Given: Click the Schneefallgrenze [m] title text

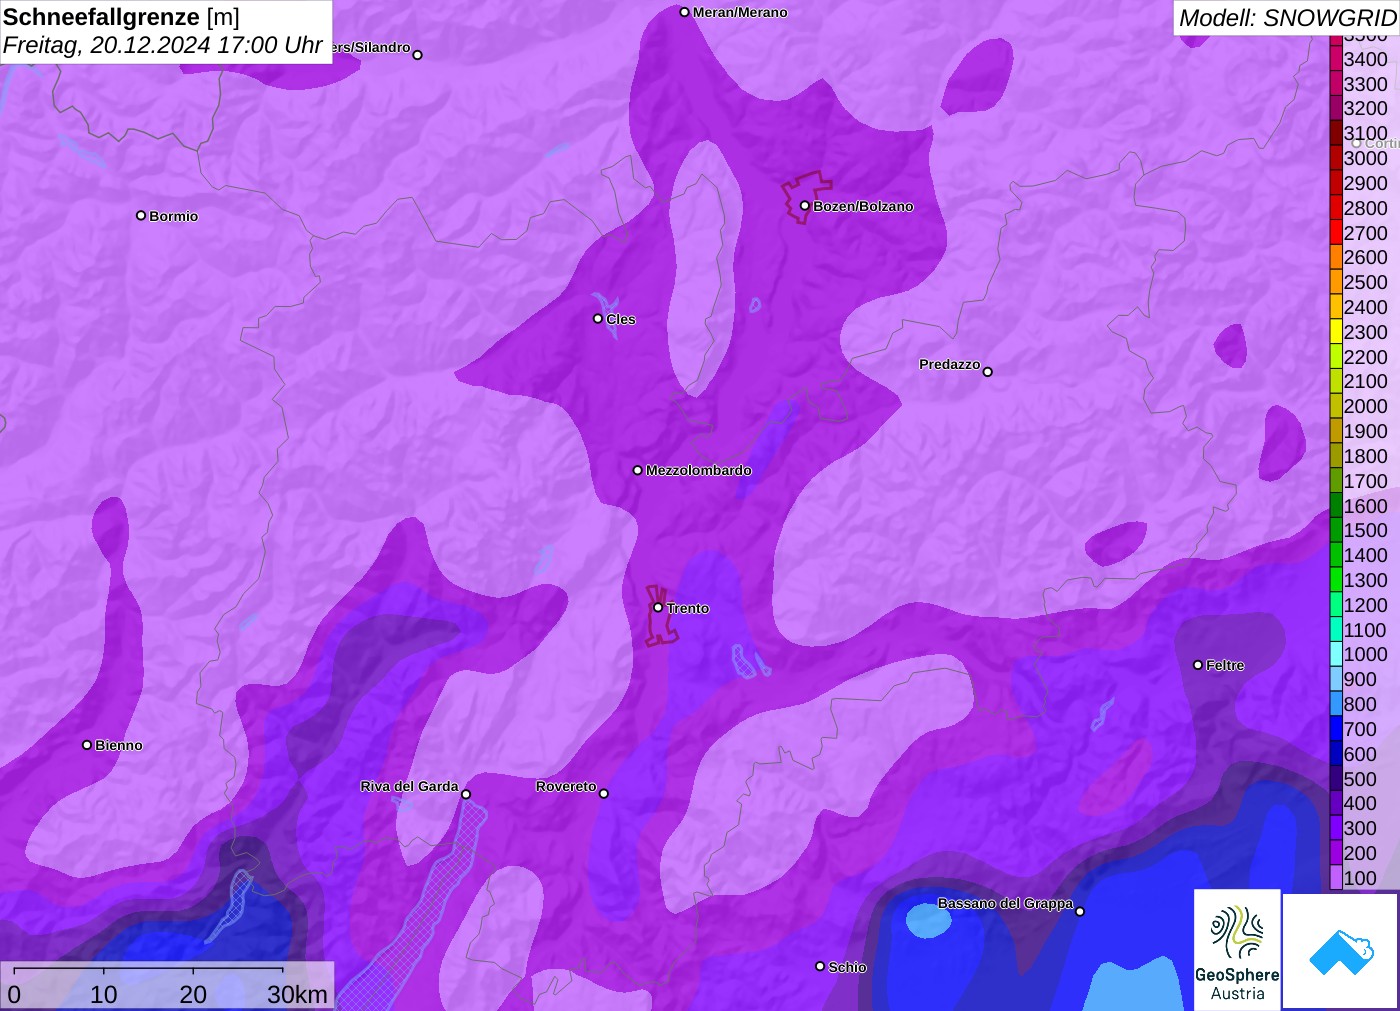Looking at the screenshot, I should [x=121, y=17].
